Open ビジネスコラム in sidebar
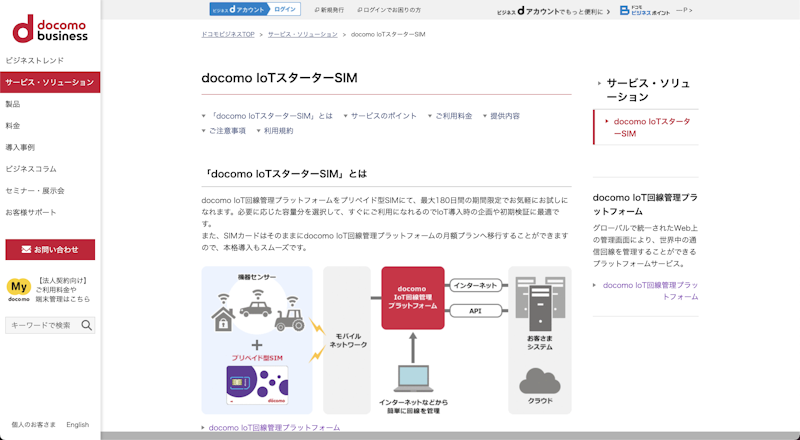 tap(31, 169)
